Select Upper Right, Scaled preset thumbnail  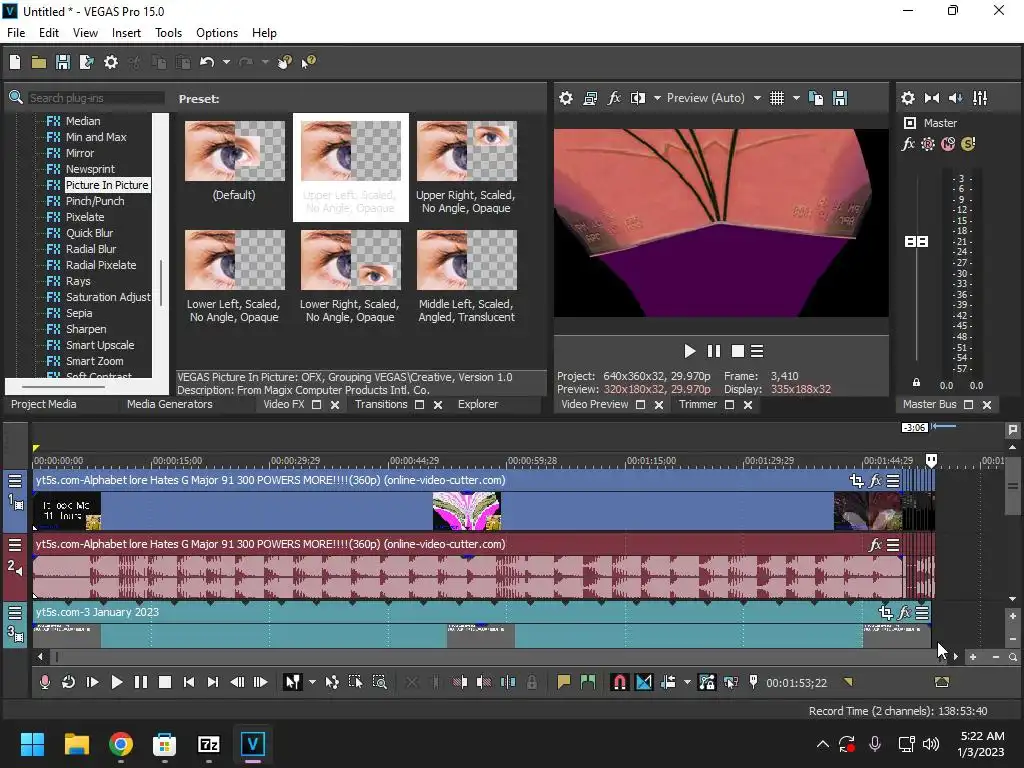tap(466, 152)
